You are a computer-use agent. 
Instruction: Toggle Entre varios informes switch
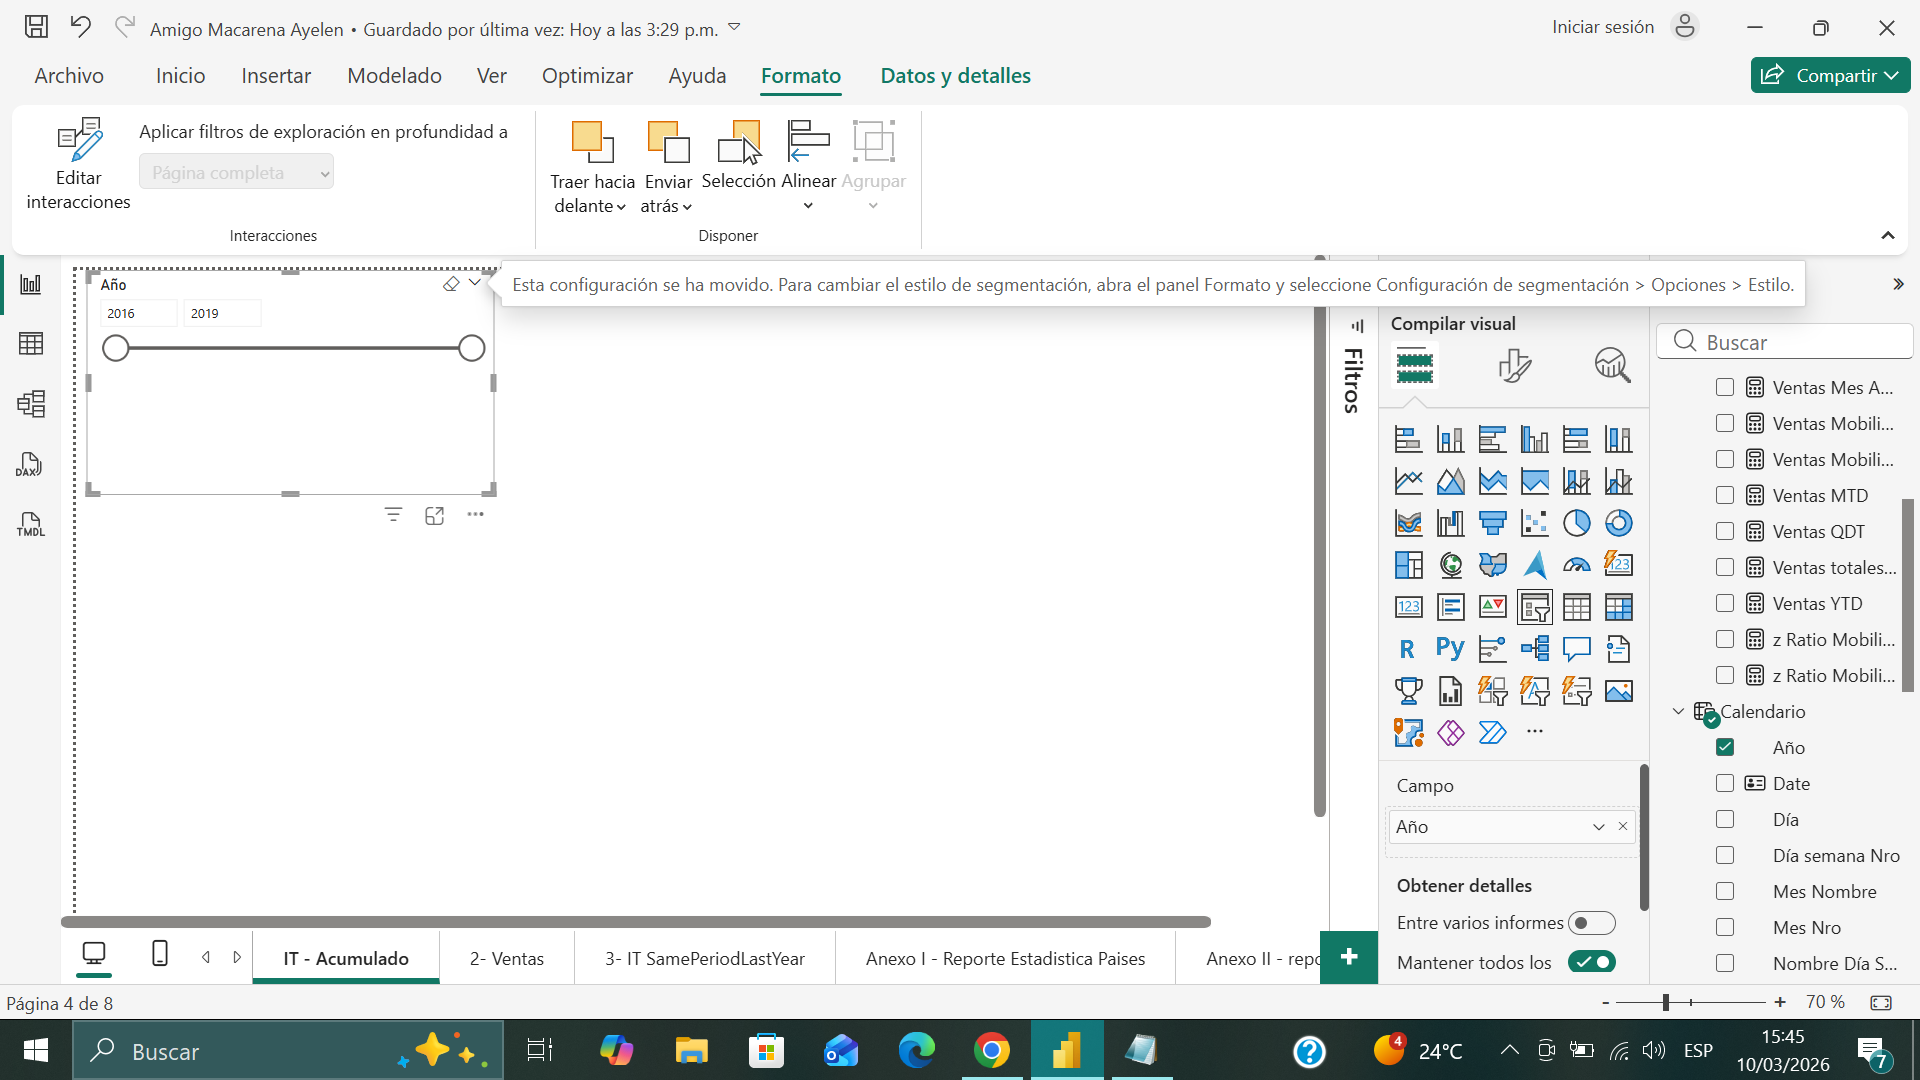tap(1591, 923)
